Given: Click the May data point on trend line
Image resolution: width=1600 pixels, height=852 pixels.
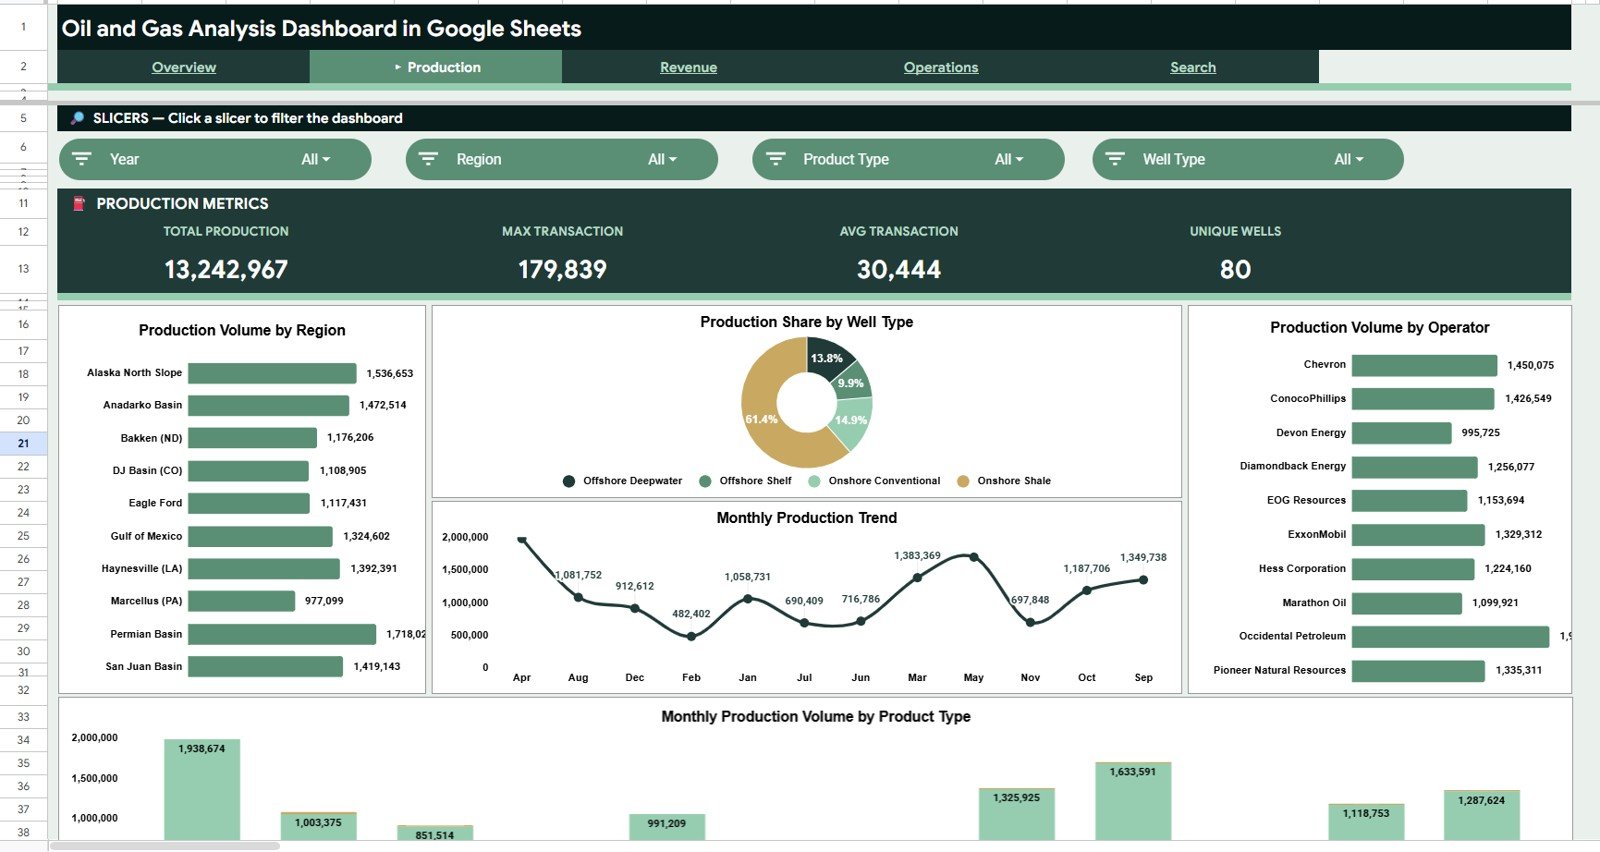Looking at the screenshot, I should coord(974,557).
